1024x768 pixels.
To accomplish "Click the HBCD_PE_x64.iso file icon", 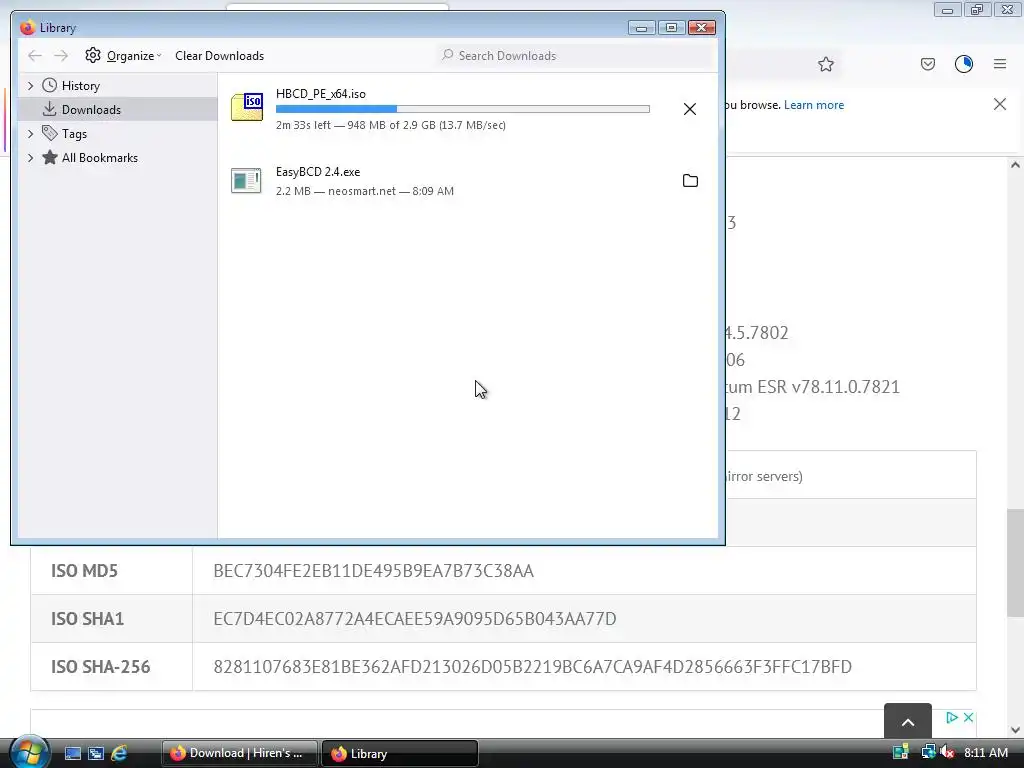I will click(x=247, y=107).
